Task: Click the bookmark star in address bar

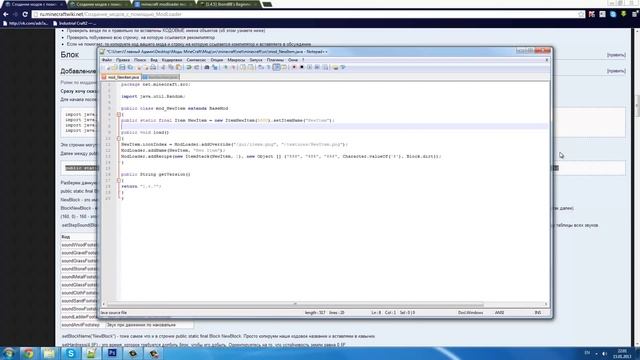Action: click(x=581, y=14)
